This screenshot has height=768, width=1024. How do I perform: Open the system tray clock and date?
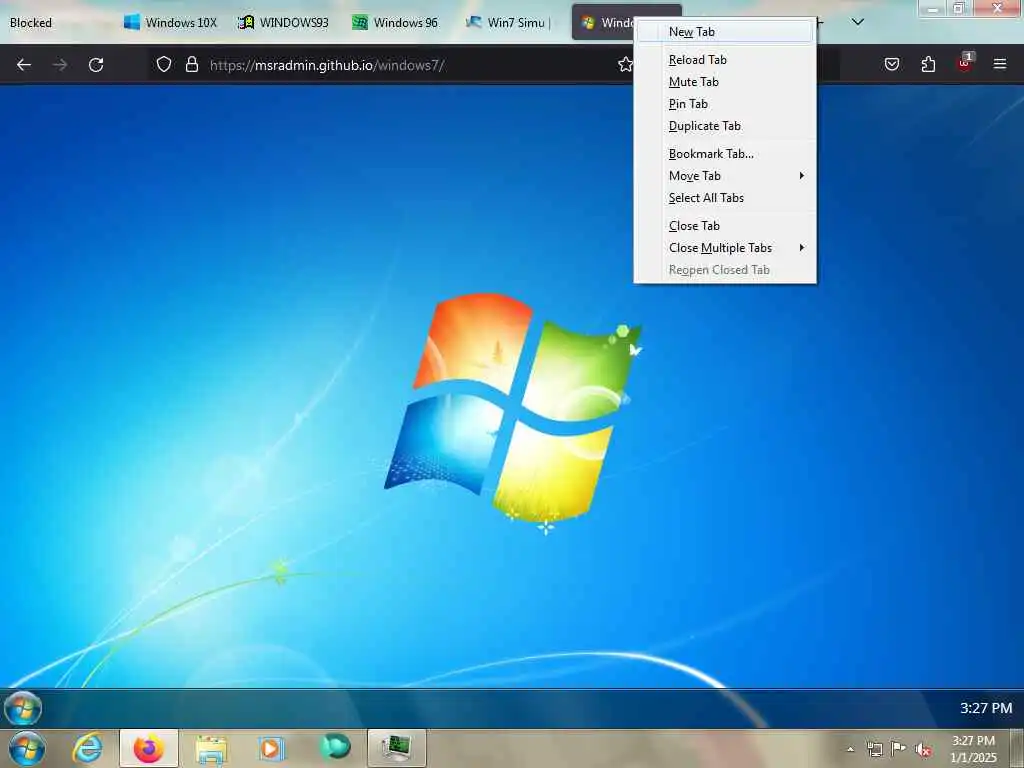(973, 749)
